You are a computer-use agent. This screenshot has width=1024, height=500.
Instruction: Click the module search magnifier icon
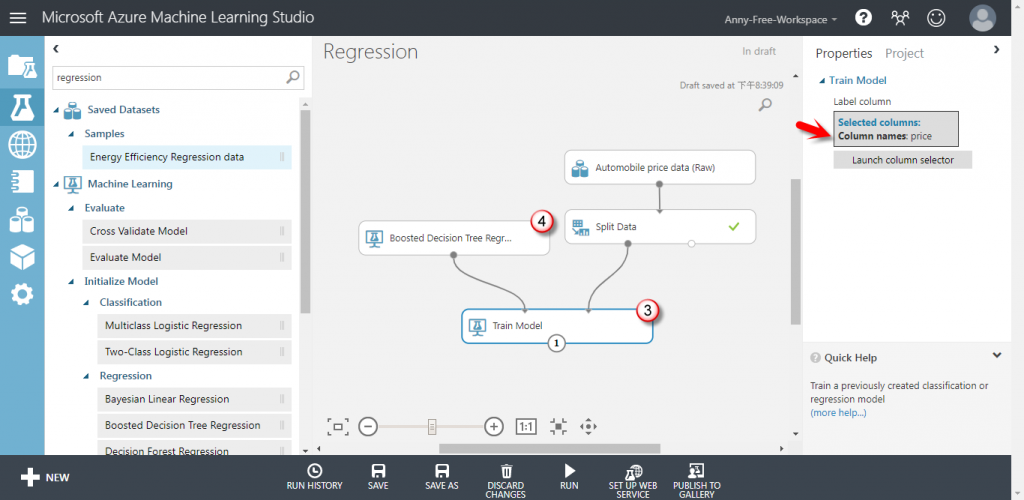pyautogui.click(x=293, y=77)
